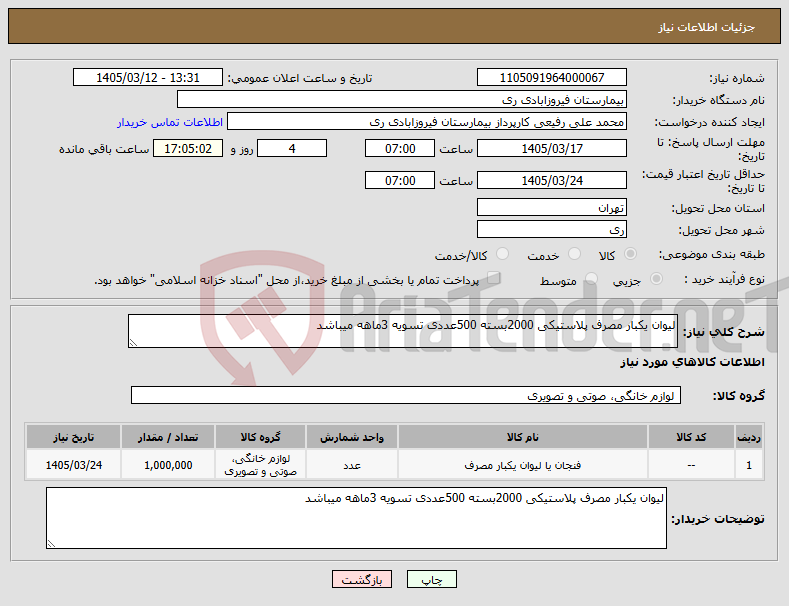This screenshot has height=606, width=789.
Task: Click the price validity date field 1405/03/24
Action: pos(551,180)
